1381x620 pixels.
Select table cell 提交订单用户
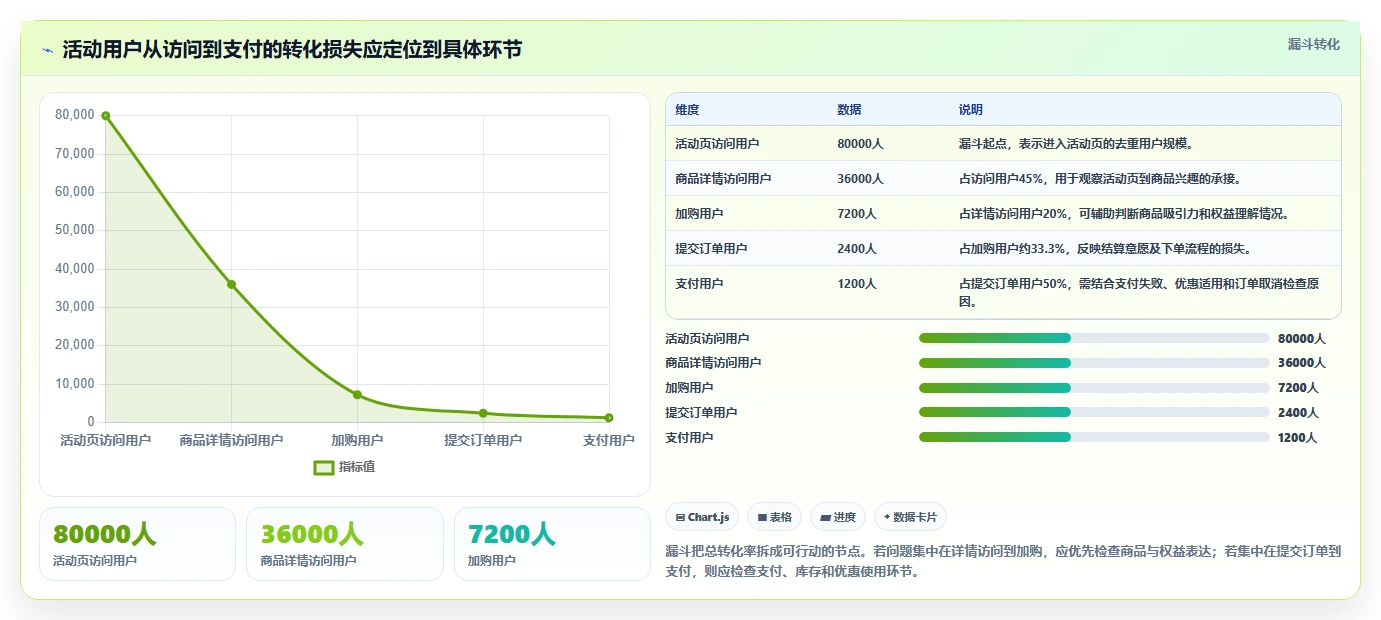711,249
